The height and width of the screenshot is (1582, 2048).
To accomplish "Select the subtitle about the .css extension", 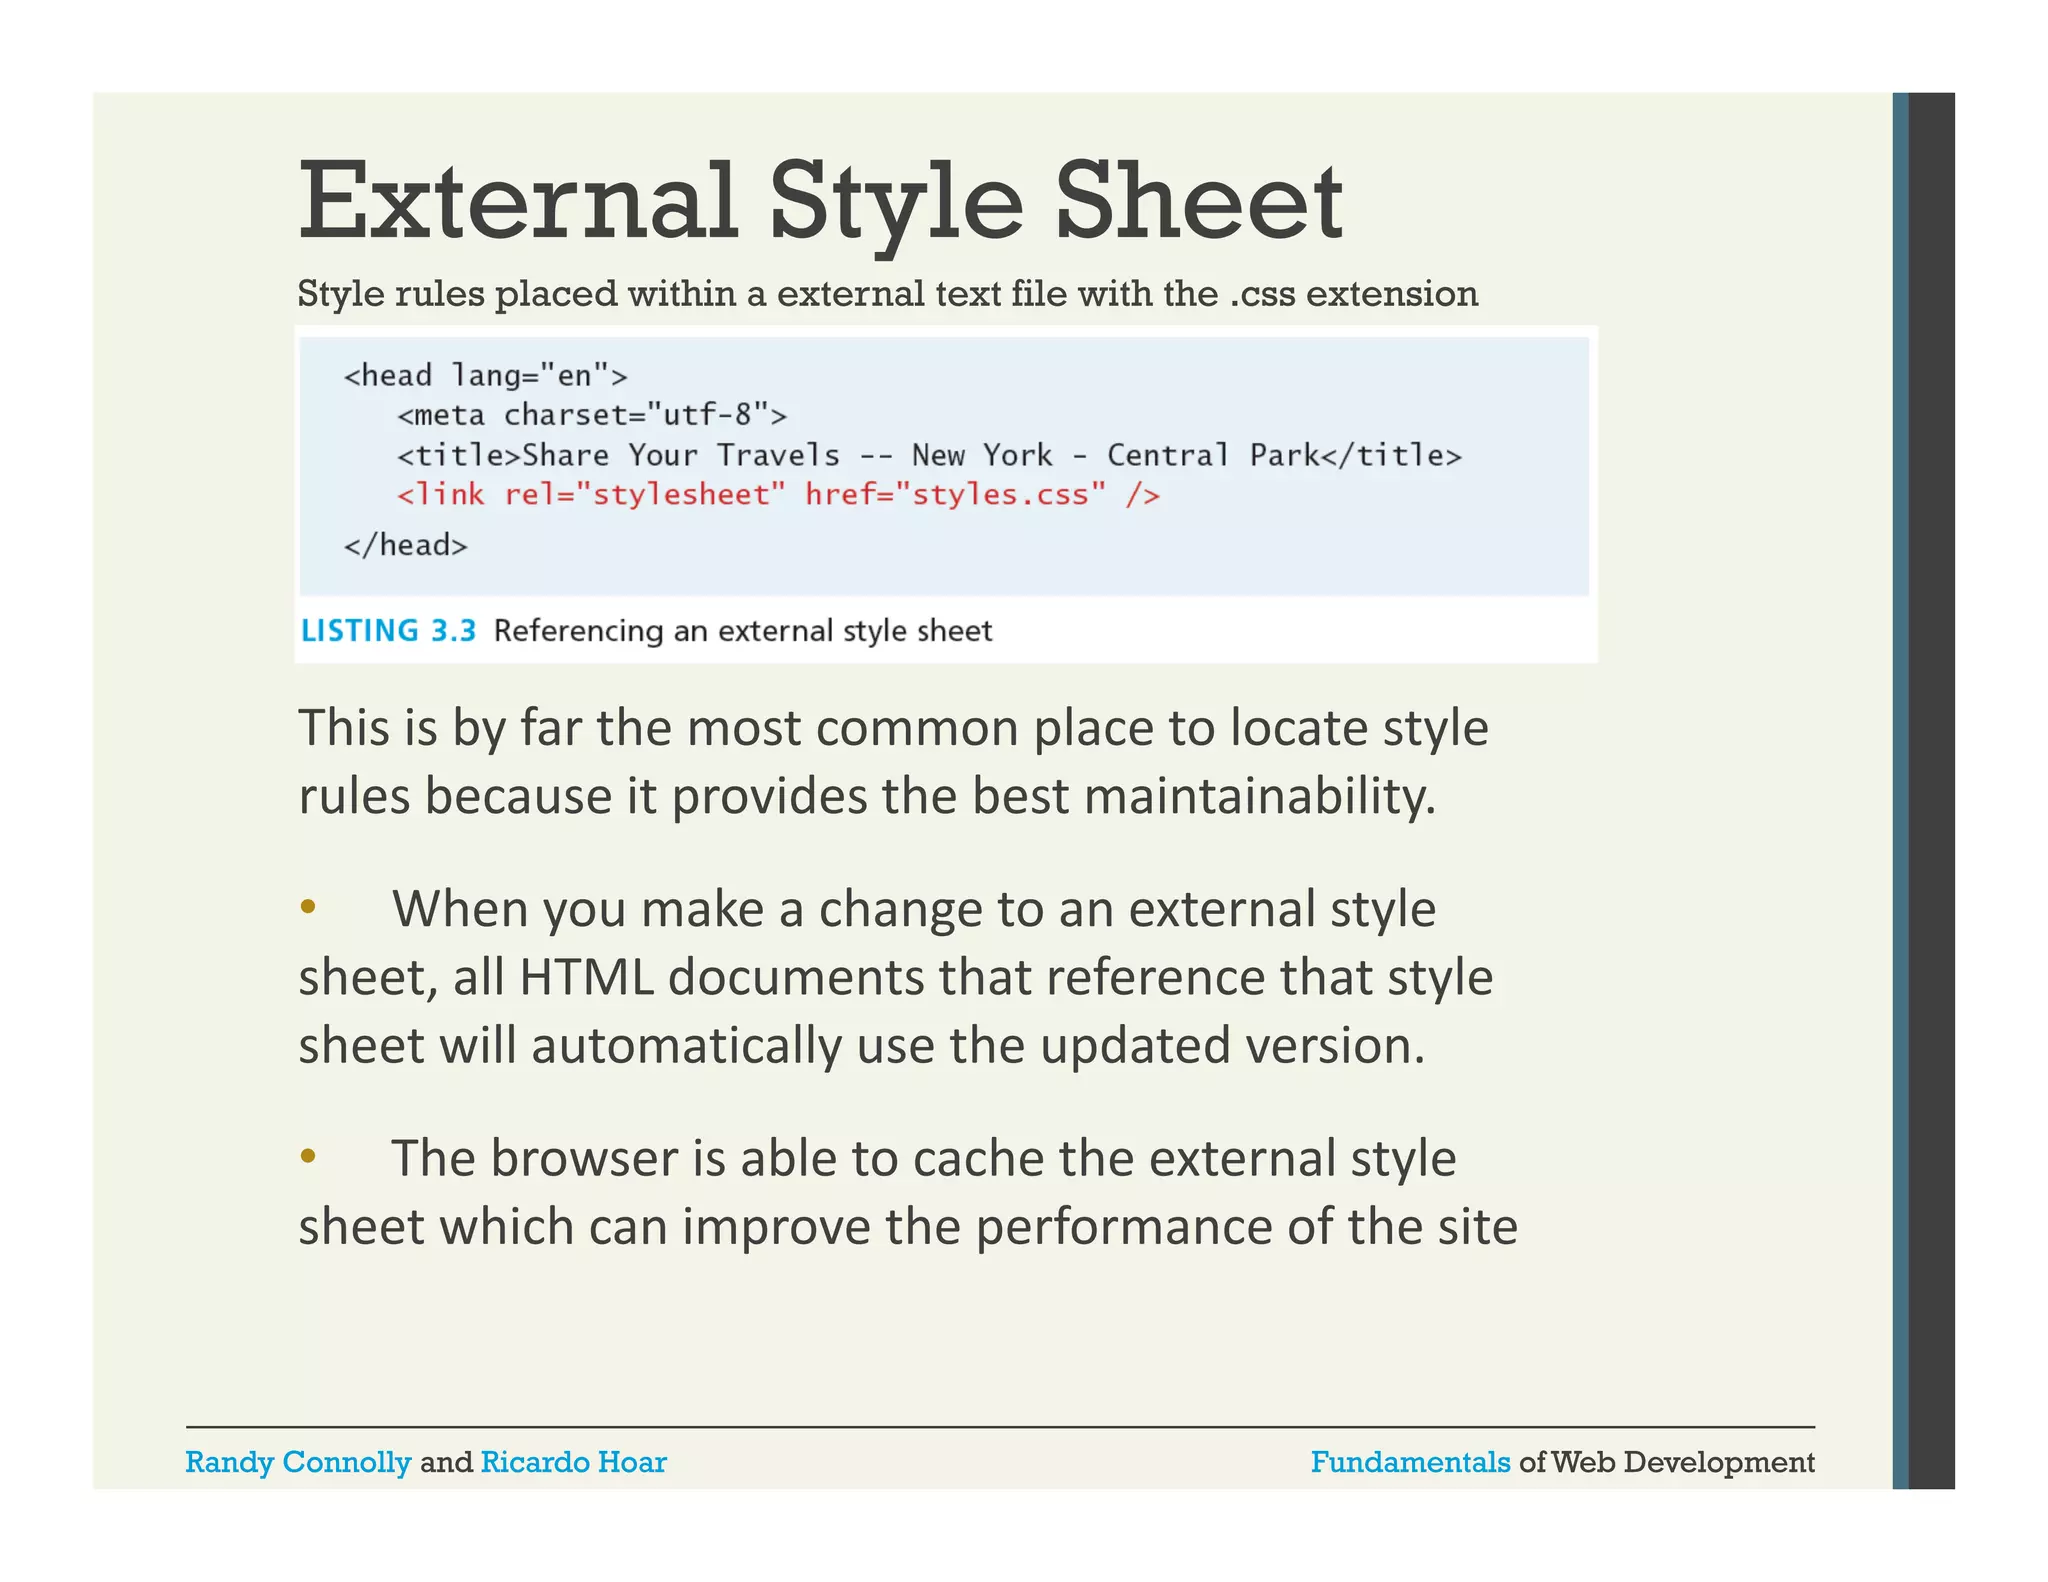I will pos(888,294).
